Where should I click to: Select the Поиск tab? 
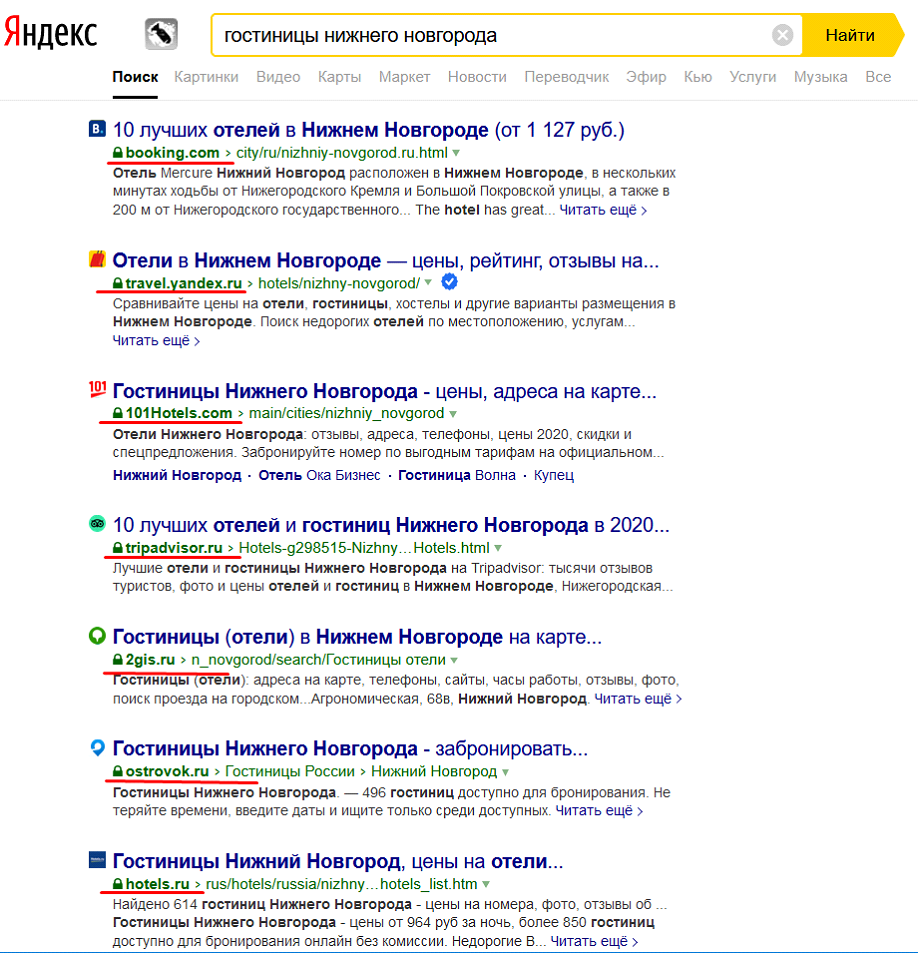click(x=135, y=77)
